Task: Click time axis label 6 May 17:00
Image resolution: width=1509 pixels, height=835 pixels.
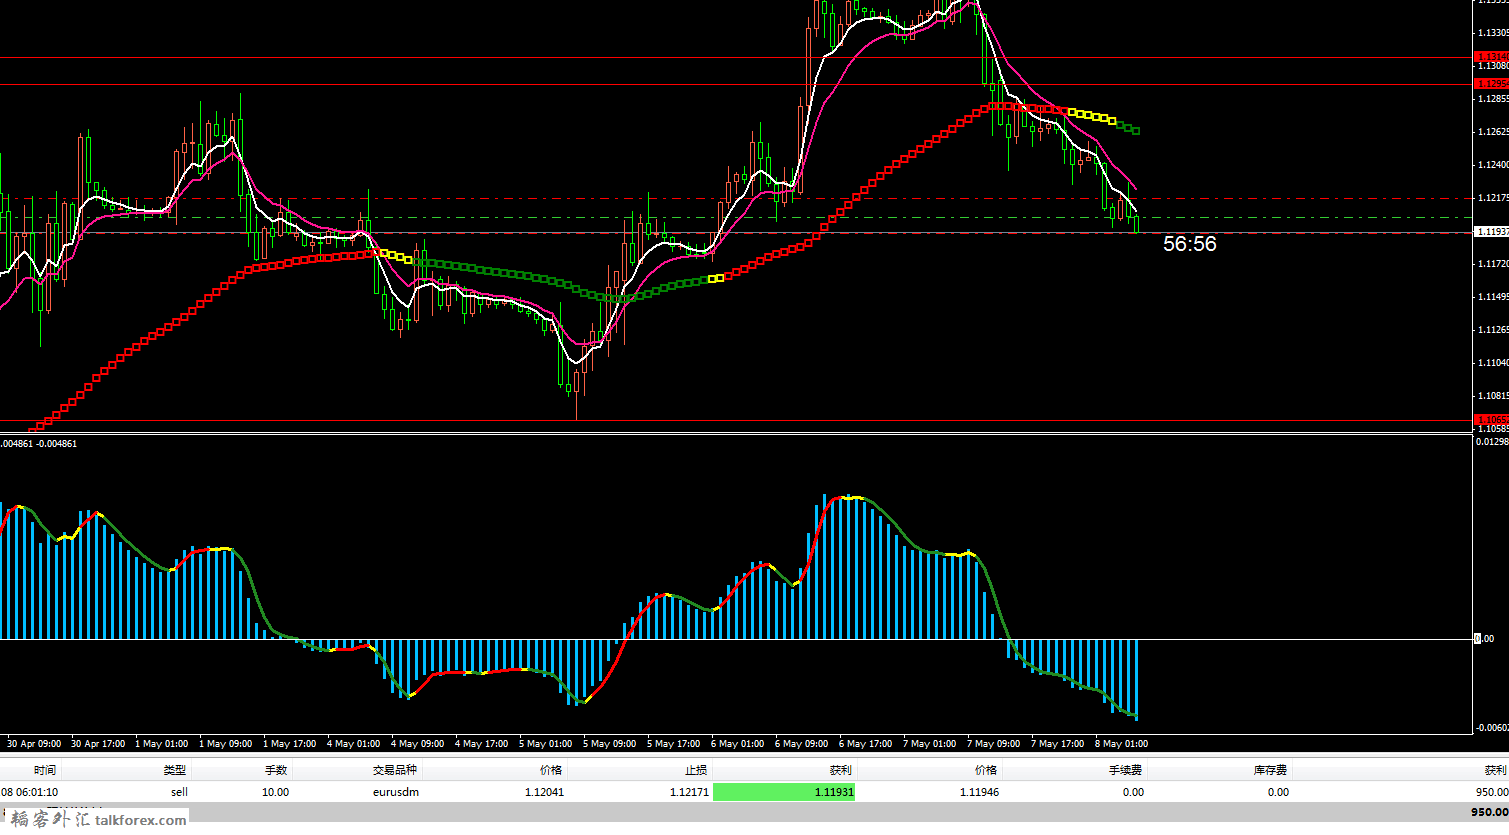Action: (x=865, y=744)
